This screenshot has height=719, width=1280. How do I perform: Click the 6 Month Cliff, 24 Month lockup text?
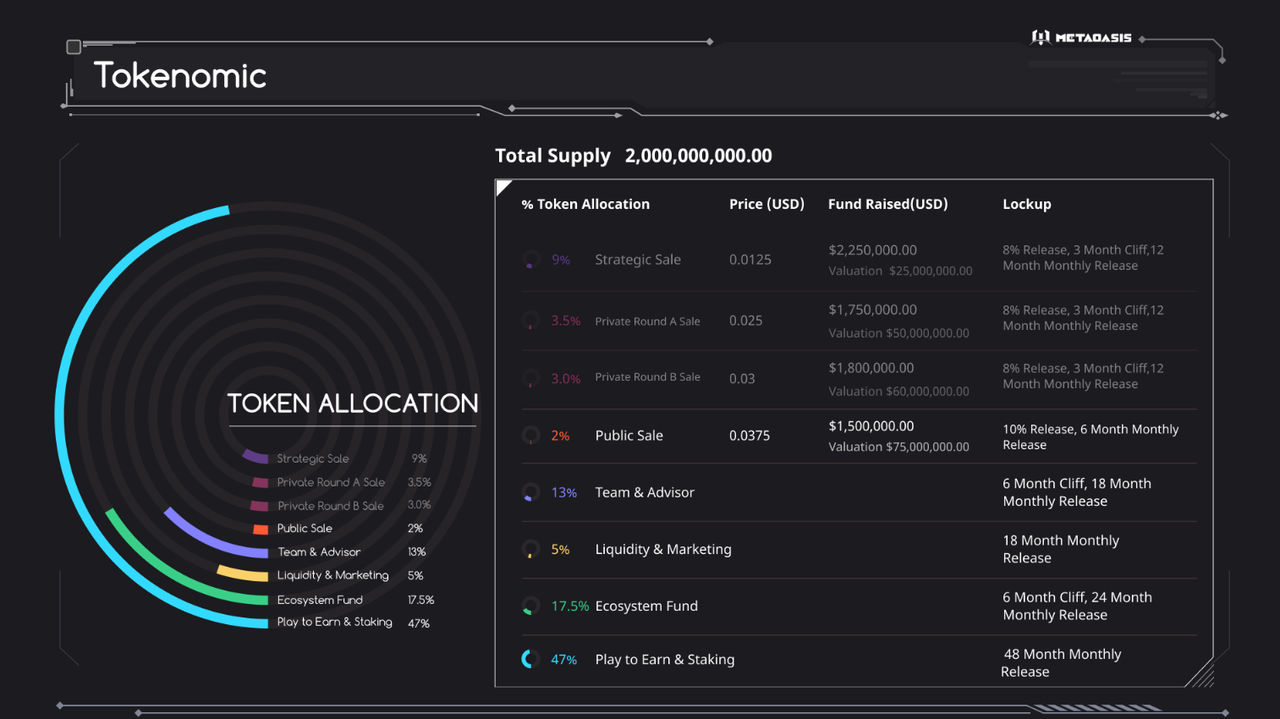[x=1078, y=606]
